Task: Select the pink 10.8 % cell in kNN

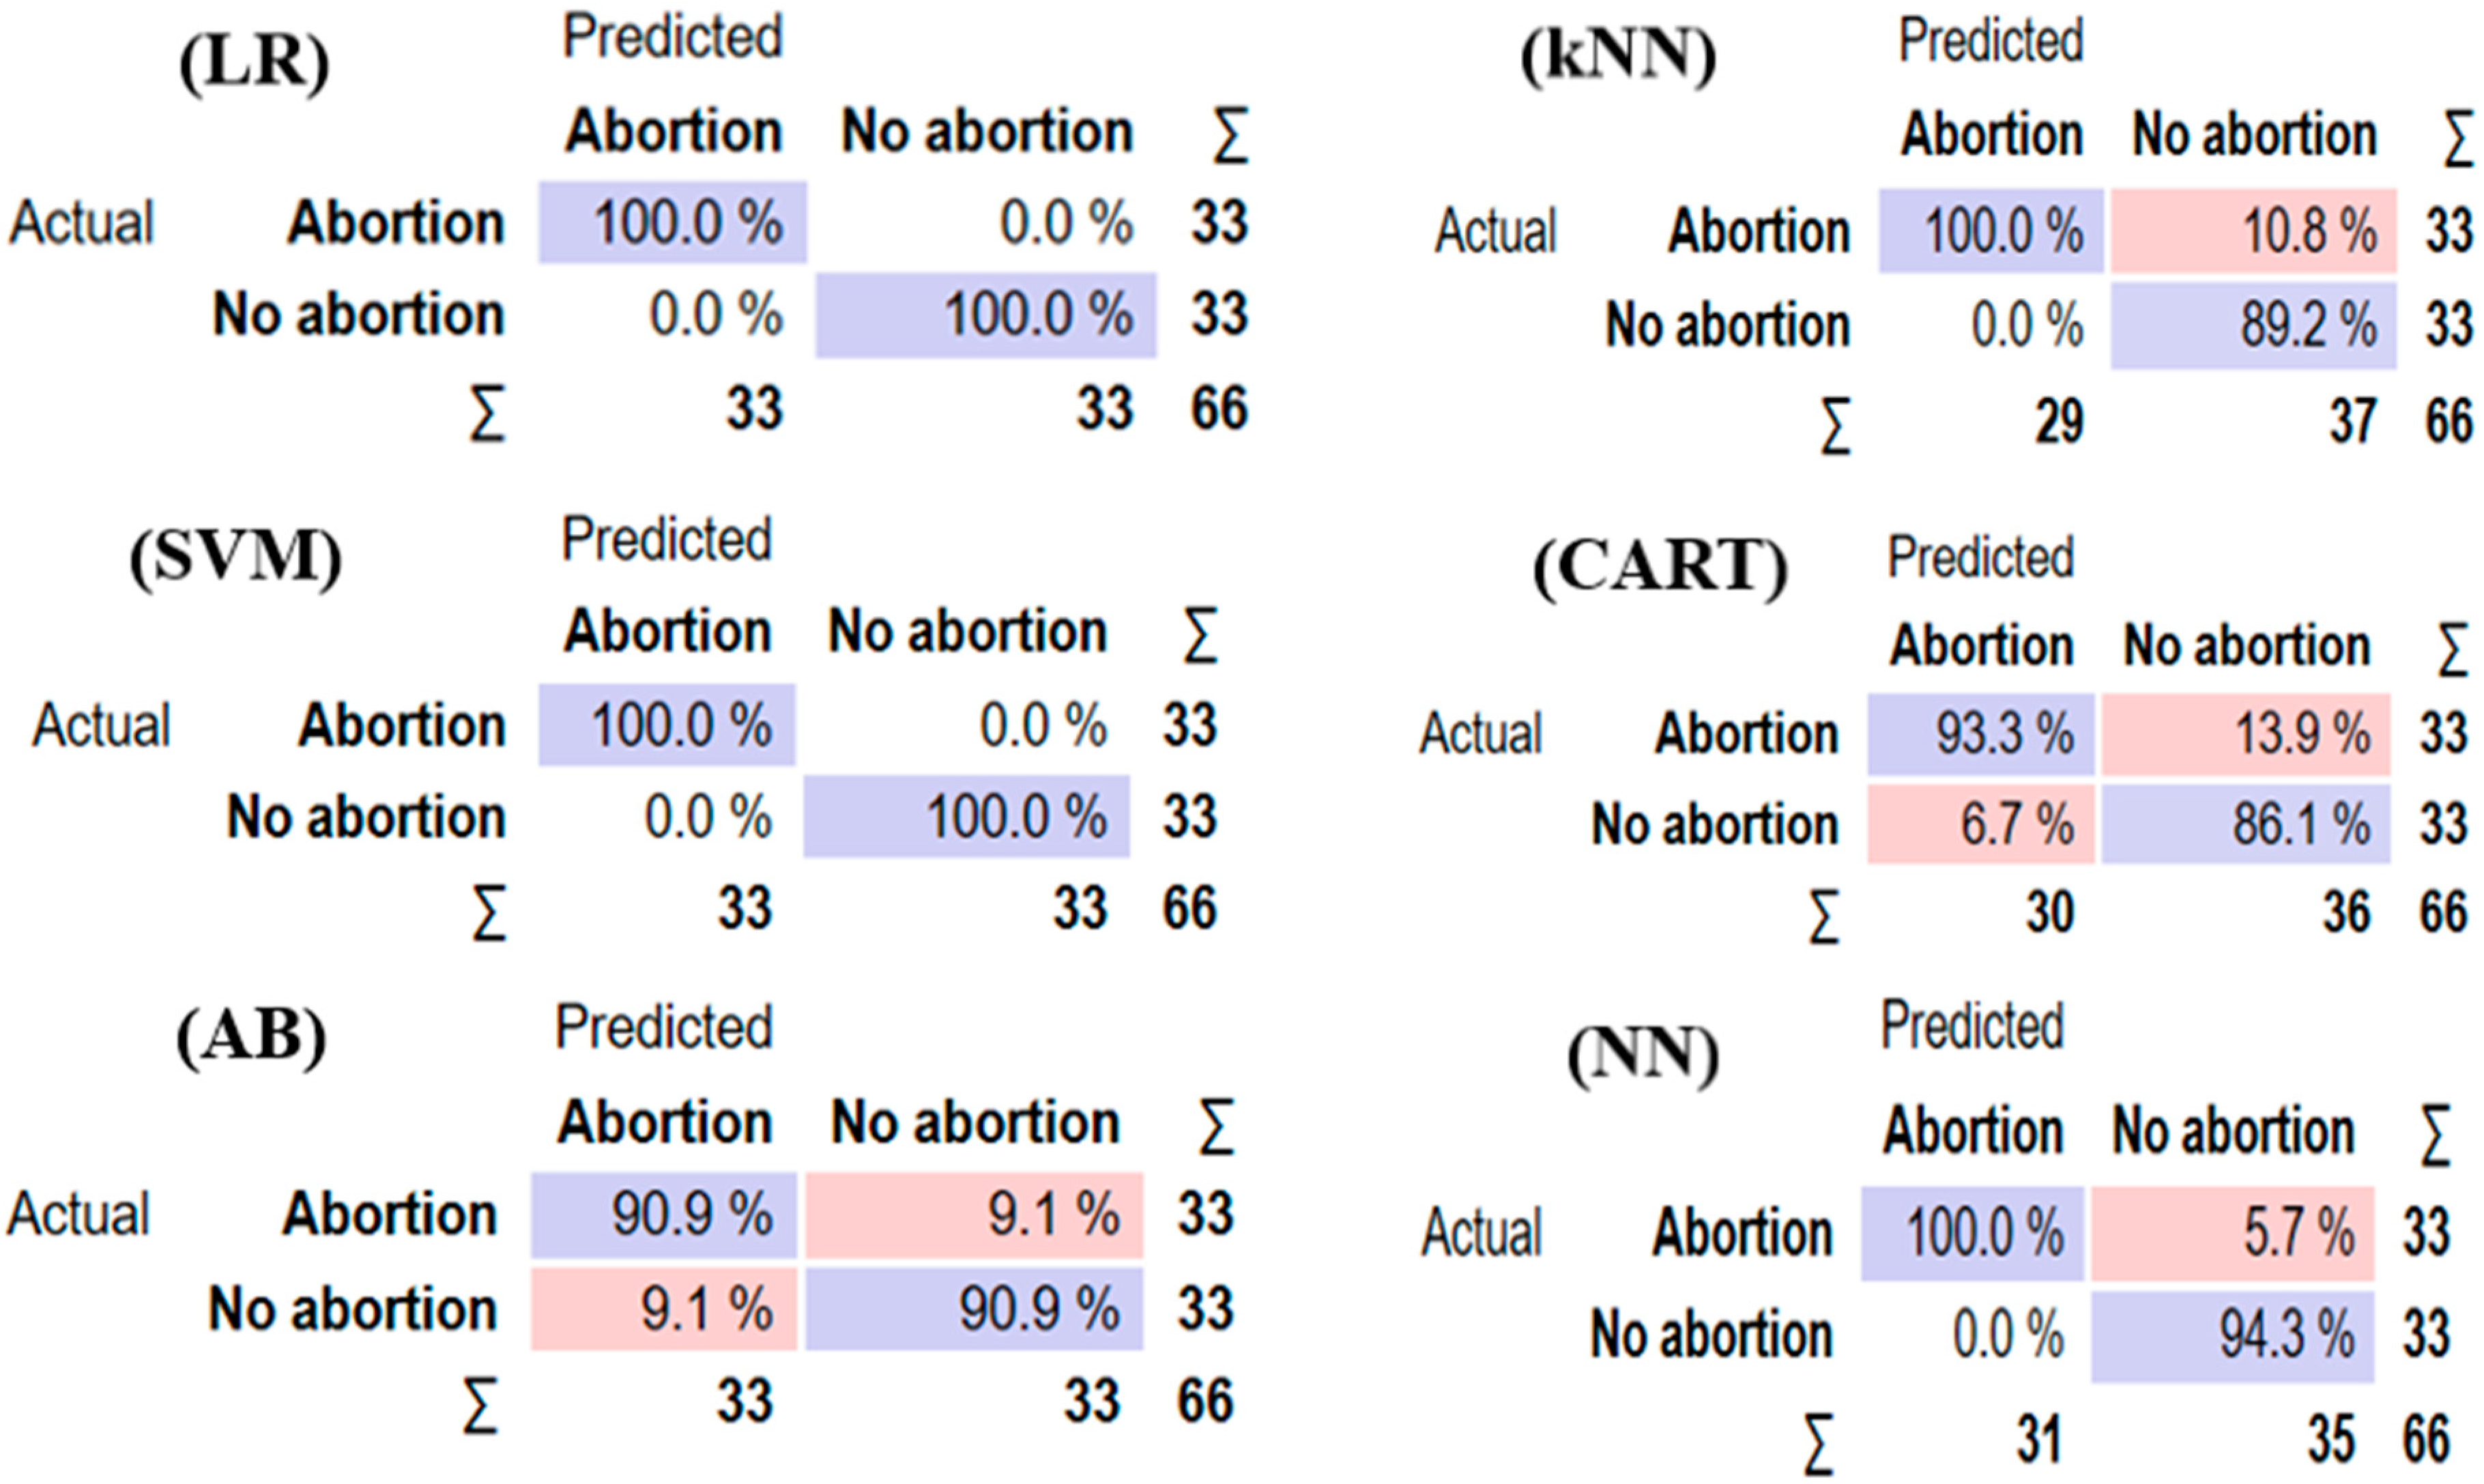Action: click(x=2253, y=231)
